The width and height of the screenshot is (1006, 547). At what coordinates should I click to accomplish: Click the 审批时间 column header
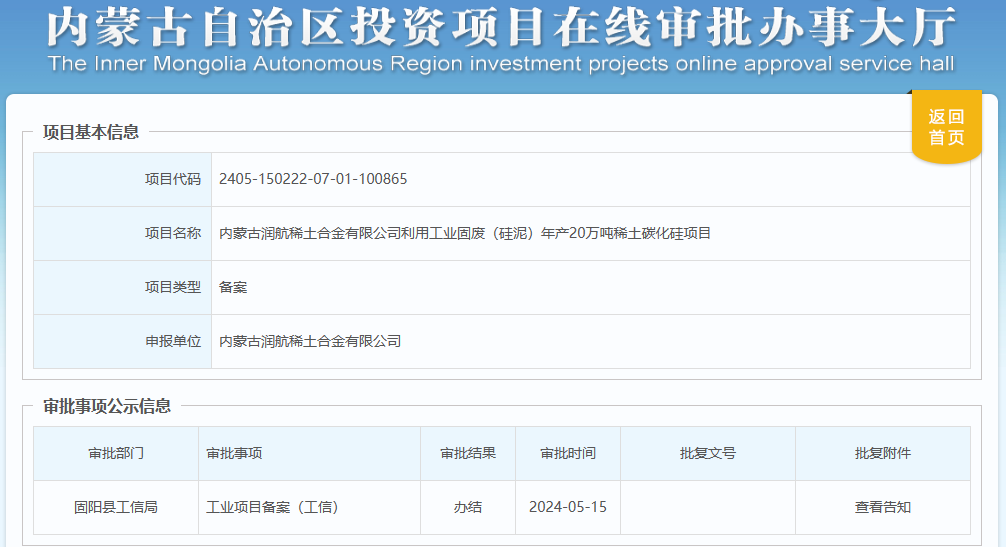(568, 453)
